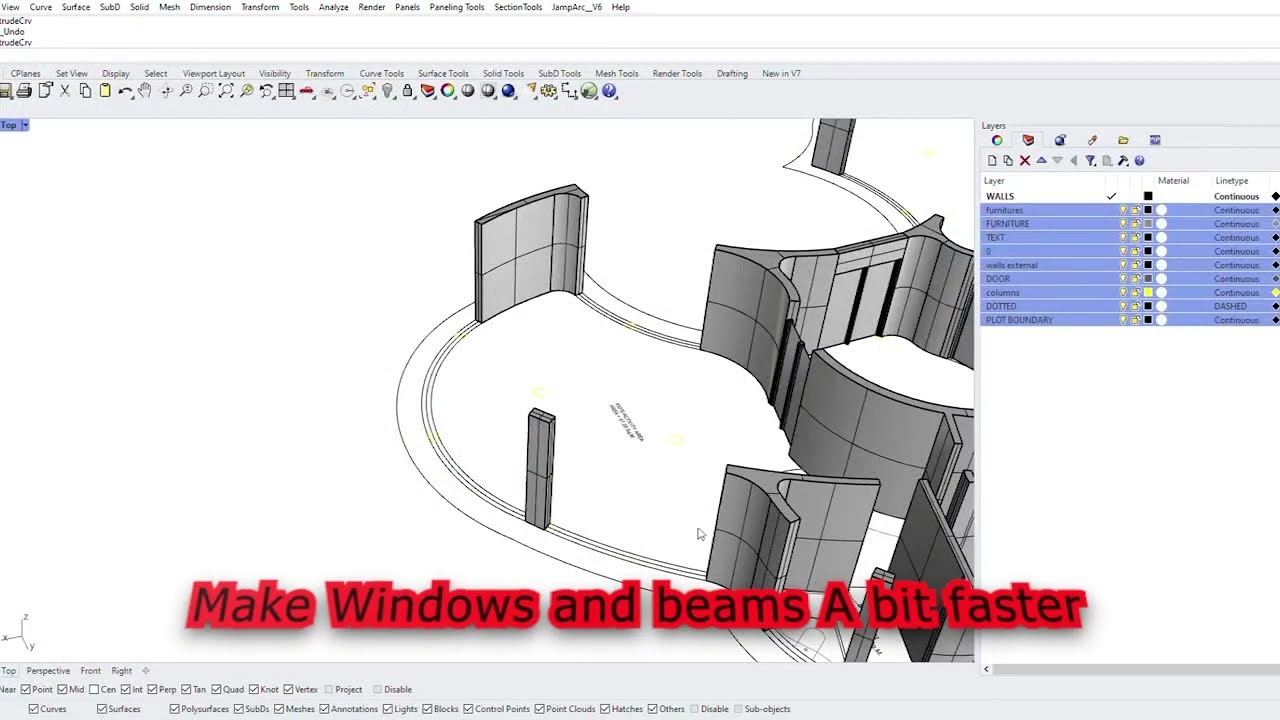Click the Zoom Extents icon
The height and width of the screenshot is (720, 1280).
[226, 90]
